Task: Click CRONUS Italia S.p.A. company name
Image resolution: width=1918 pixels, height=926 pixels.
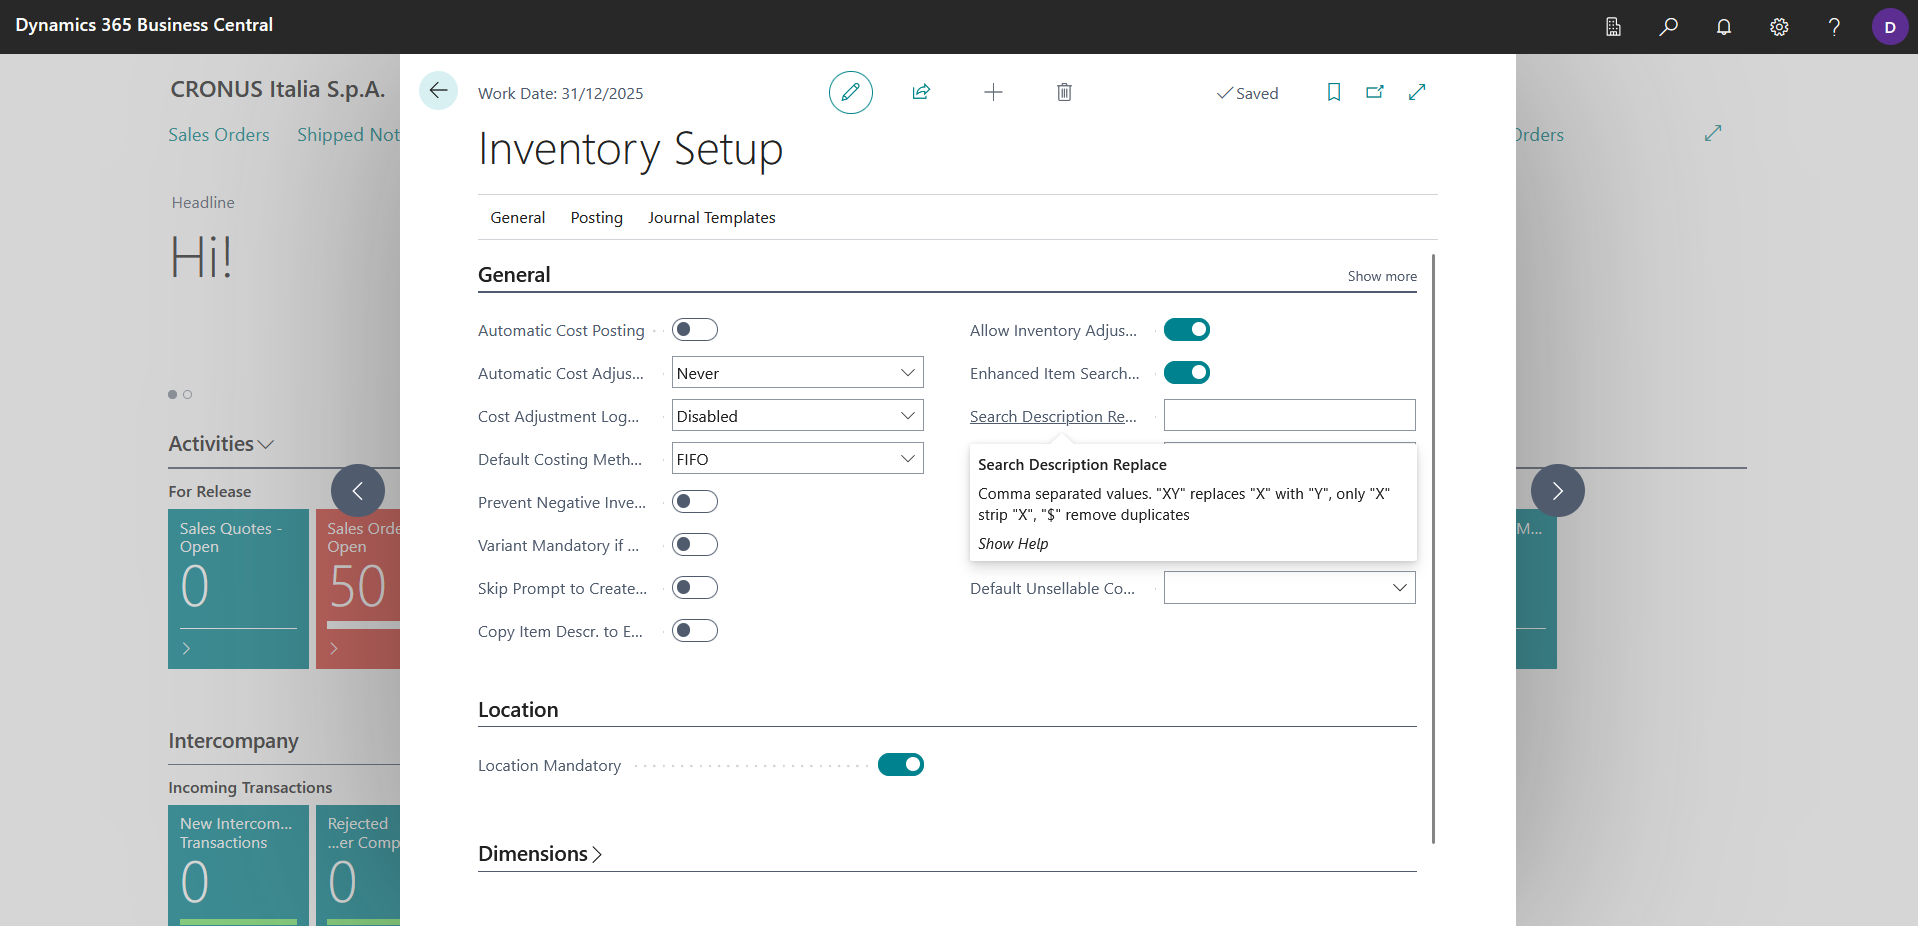Action: (277, 89)
